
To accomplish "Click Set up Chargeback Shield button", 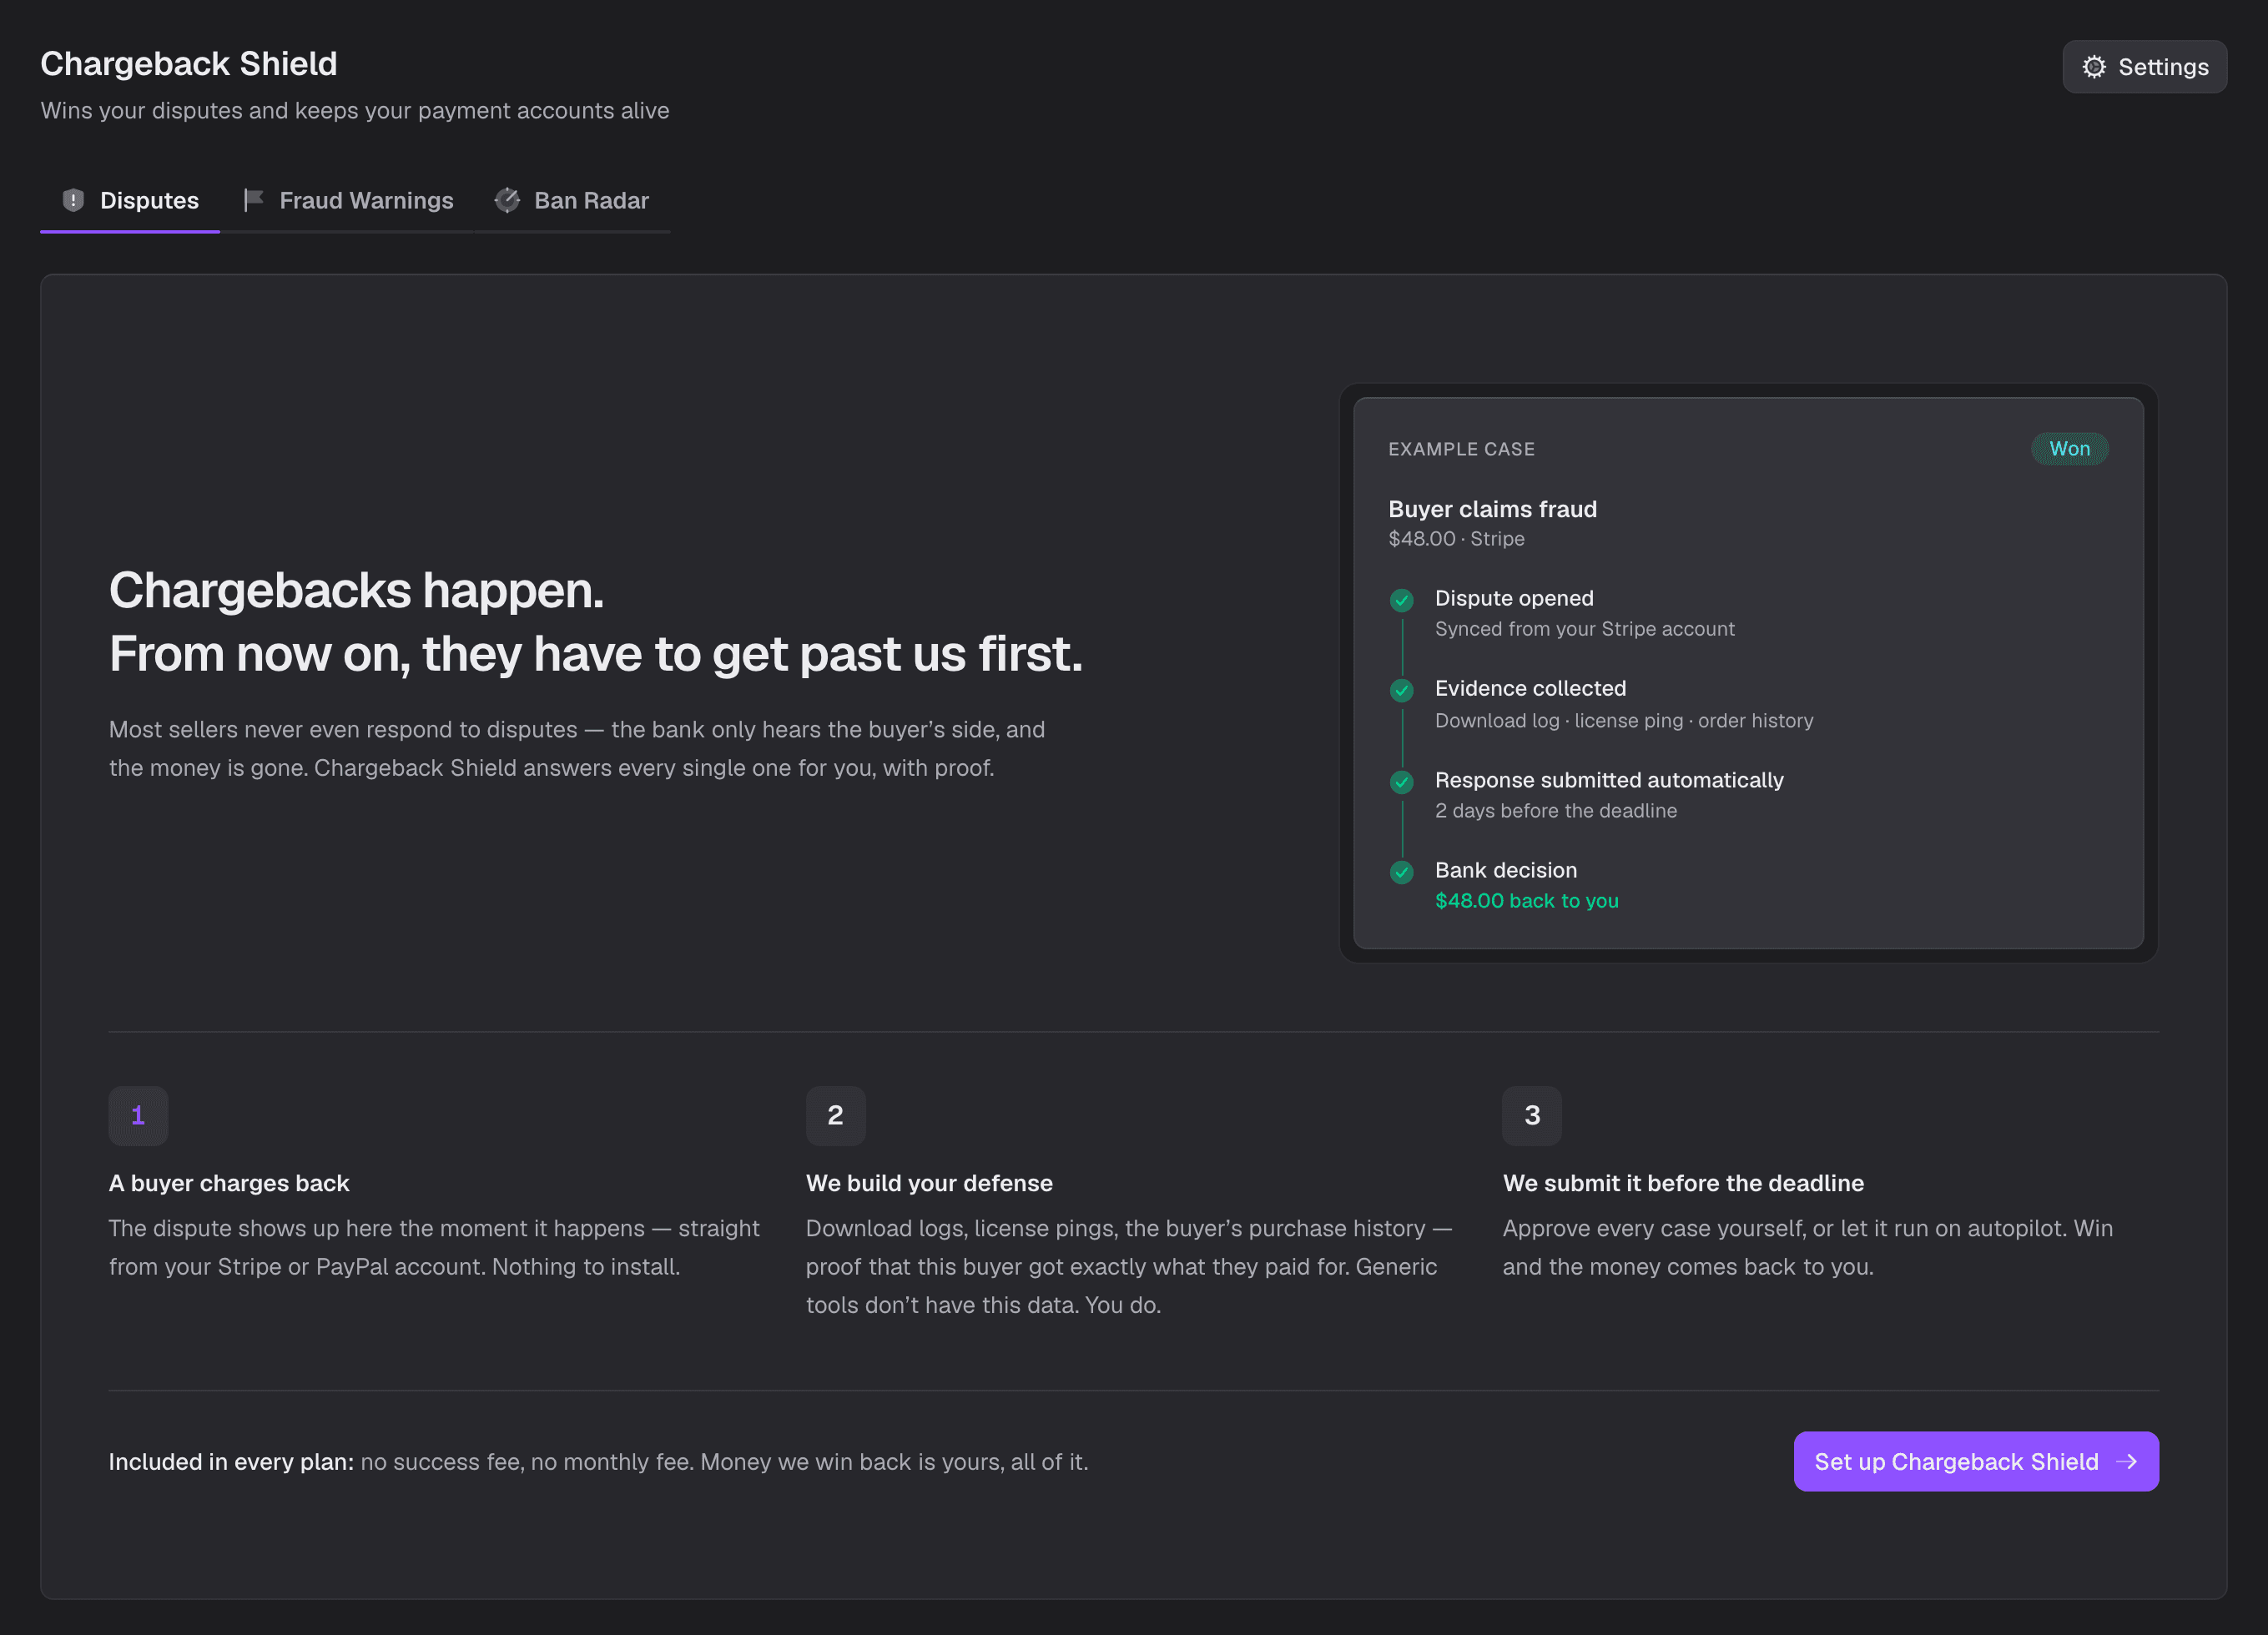I will [x=1976, y=1461].
